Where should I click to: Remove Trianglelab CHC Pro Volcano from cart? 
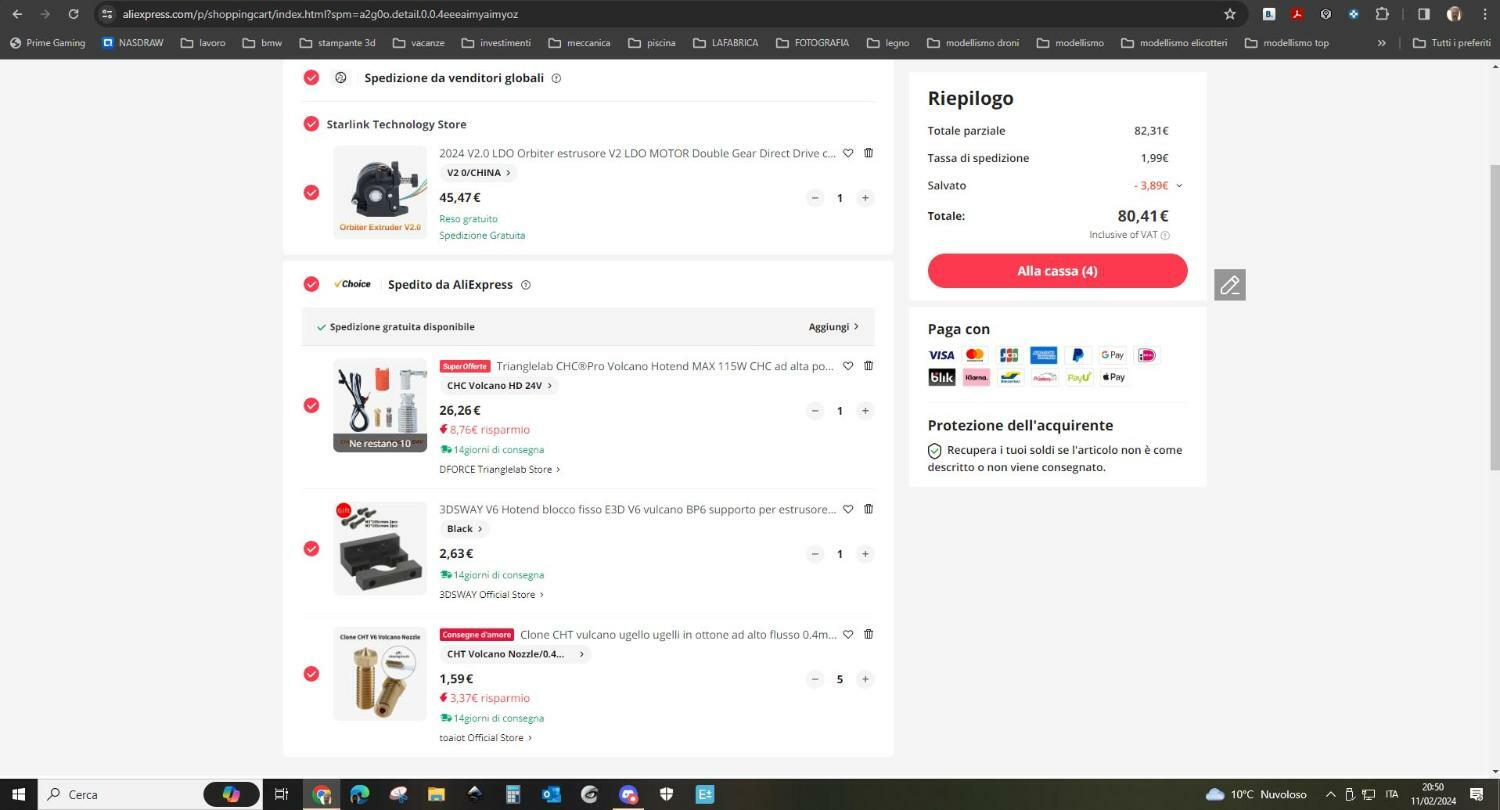point(868,366)
